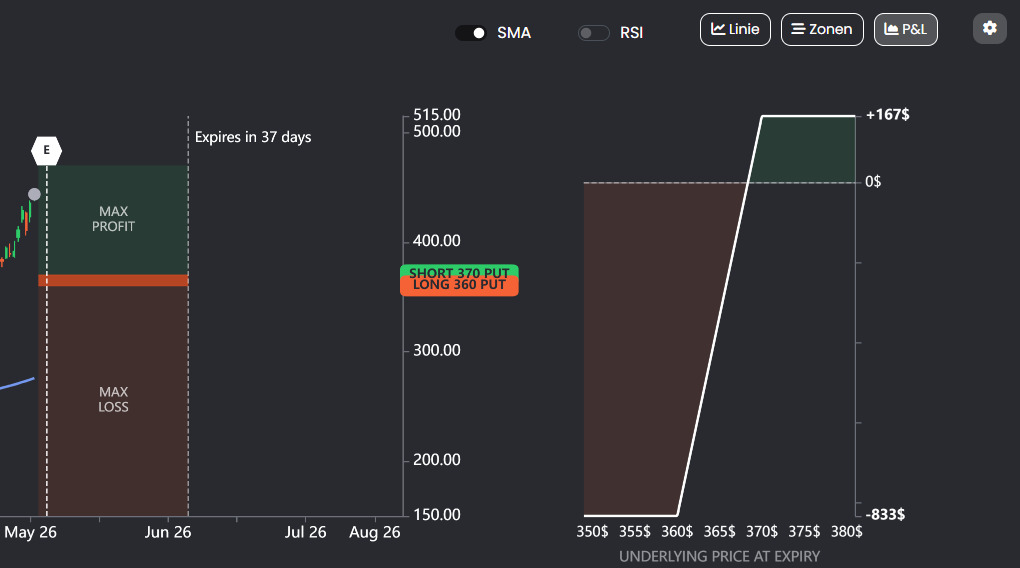Open the chart settings gear

[989, 29]
